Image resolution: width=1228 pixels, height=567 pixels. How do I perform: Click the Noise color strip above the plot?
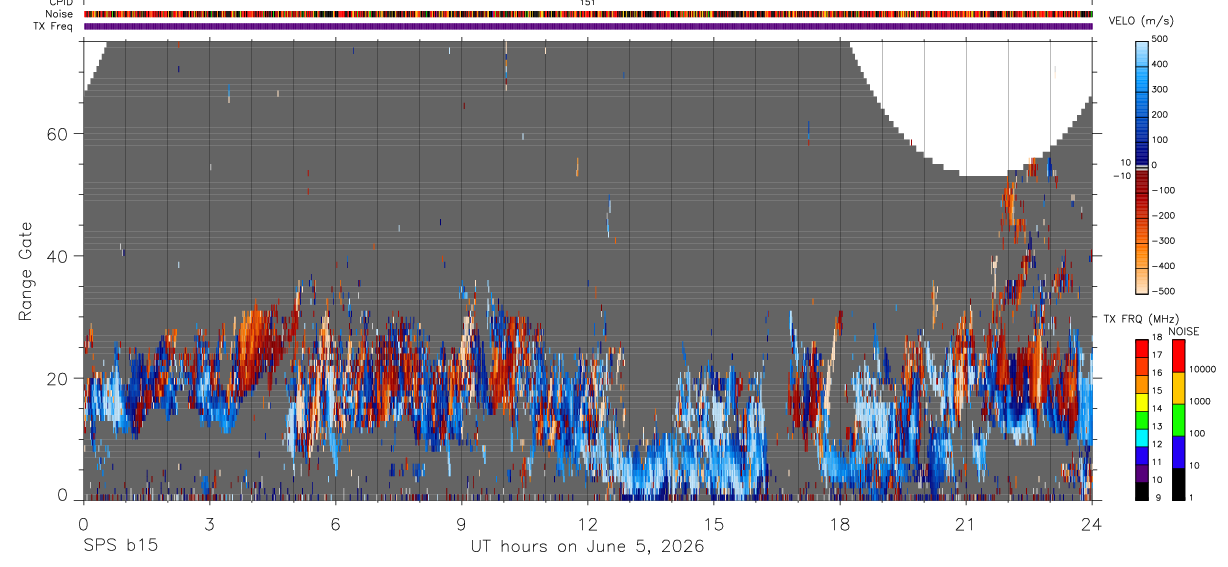pyautogui.click(x=588, y=14)
